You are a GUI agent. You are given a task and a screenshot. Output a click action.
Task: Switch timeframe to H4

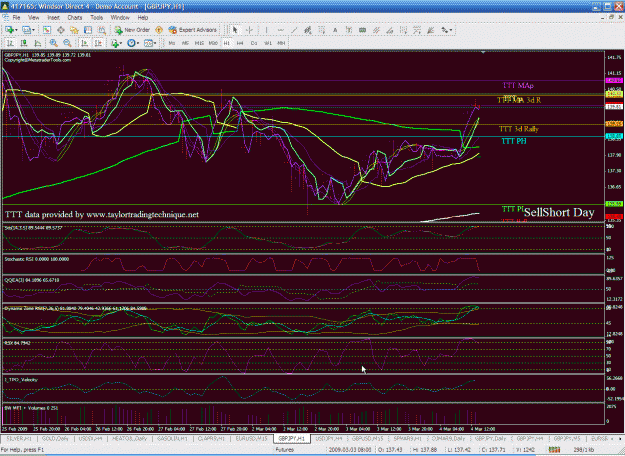tap(240, 43)
